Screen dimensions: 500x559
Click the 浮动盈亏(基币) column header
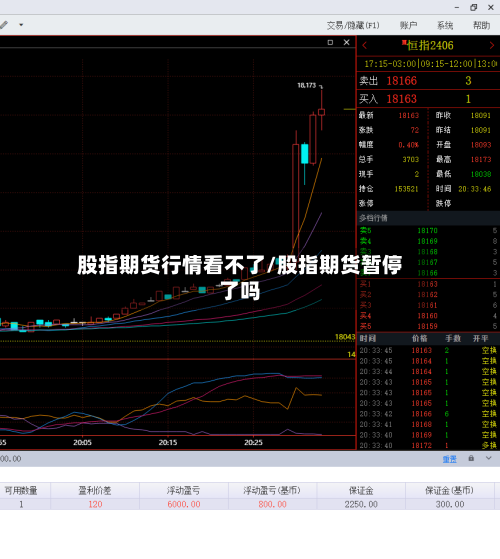tap(272, 491)
